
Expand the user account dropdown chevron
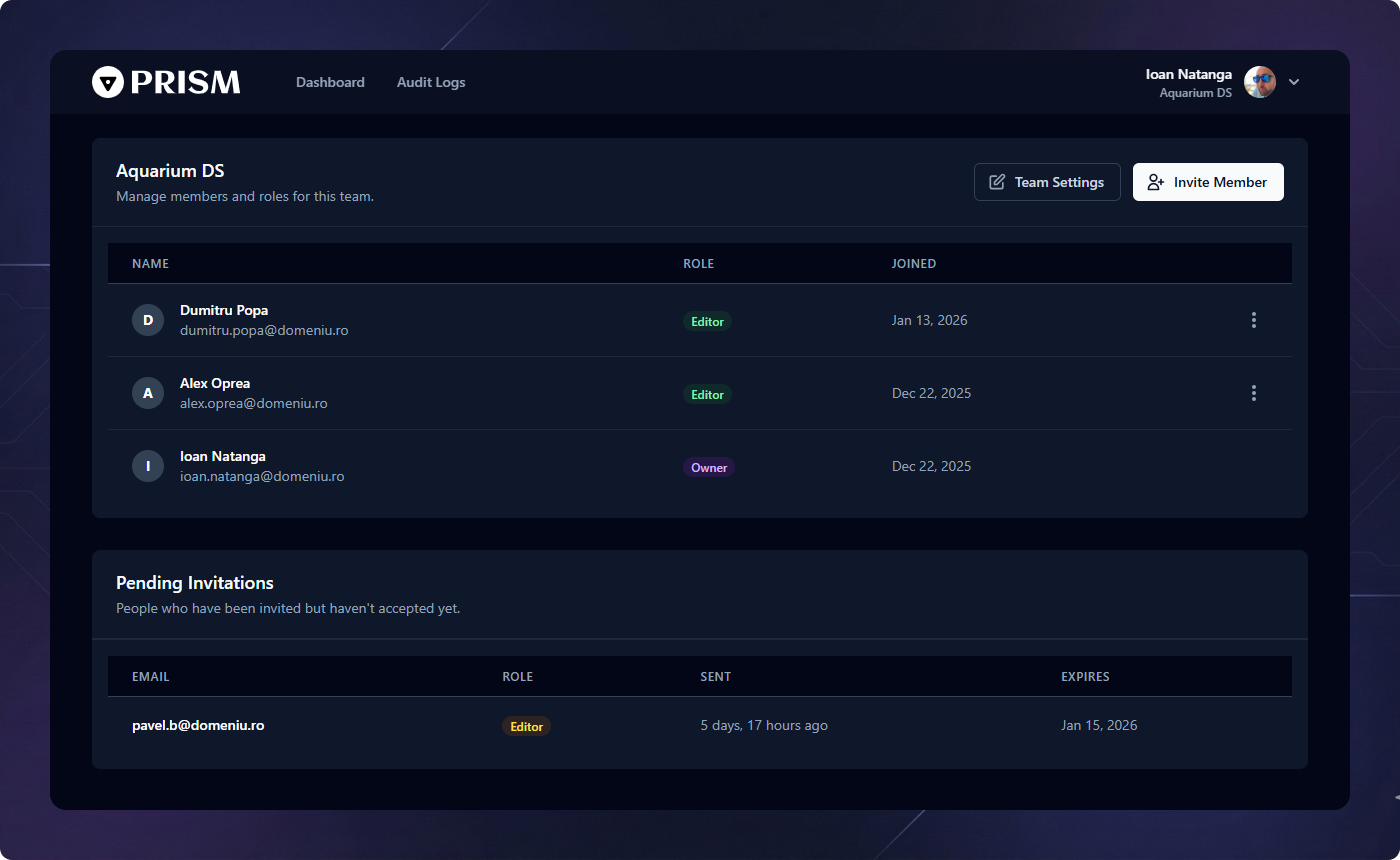pos(1294,82)
